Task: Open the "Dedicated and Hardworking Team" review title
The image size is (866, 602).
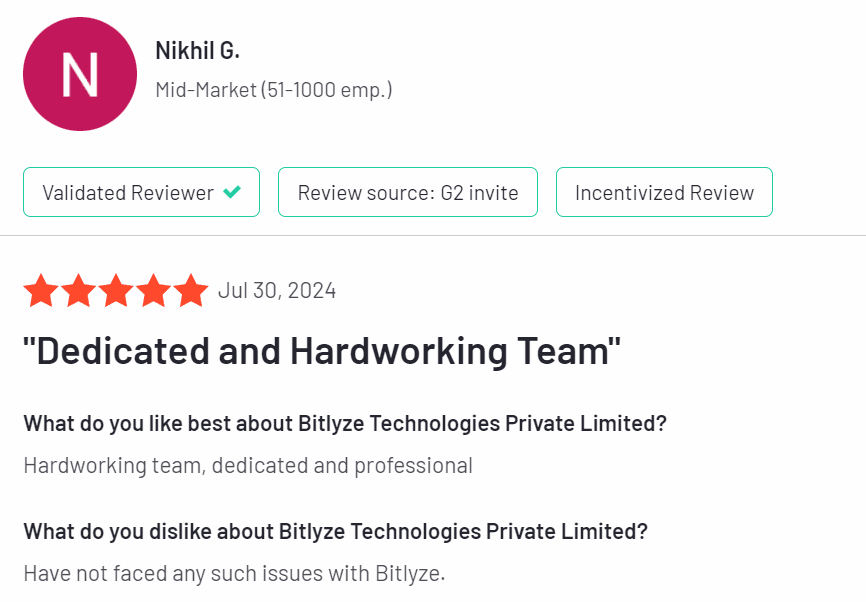Action: click(x=322, y=352)
